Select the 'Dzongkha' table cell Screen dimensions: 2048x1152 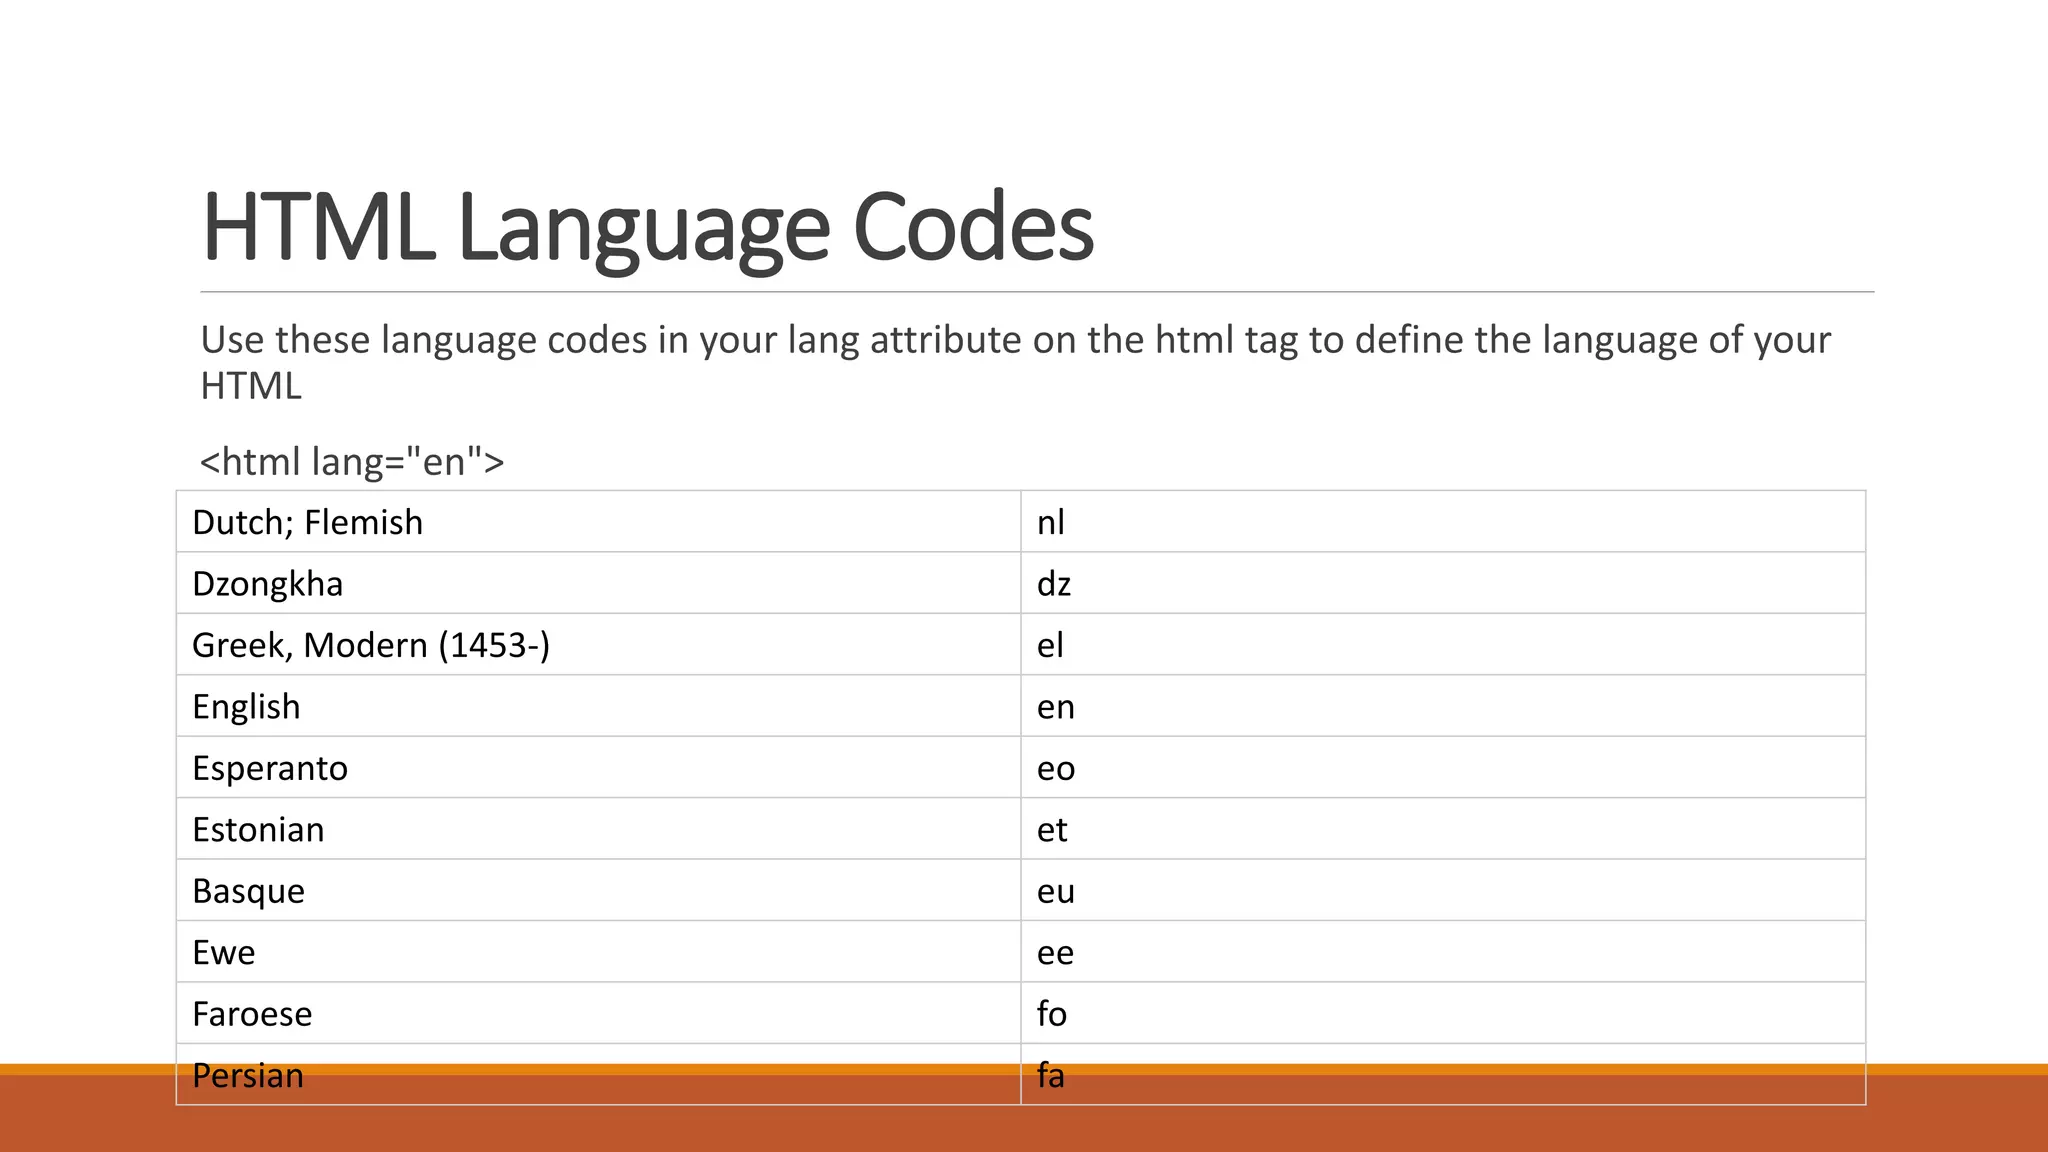coord(598,583)
